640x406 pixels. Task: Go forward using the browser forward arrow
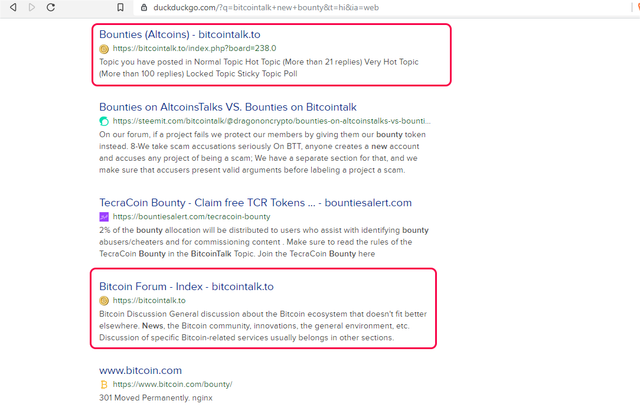[32, 7]
